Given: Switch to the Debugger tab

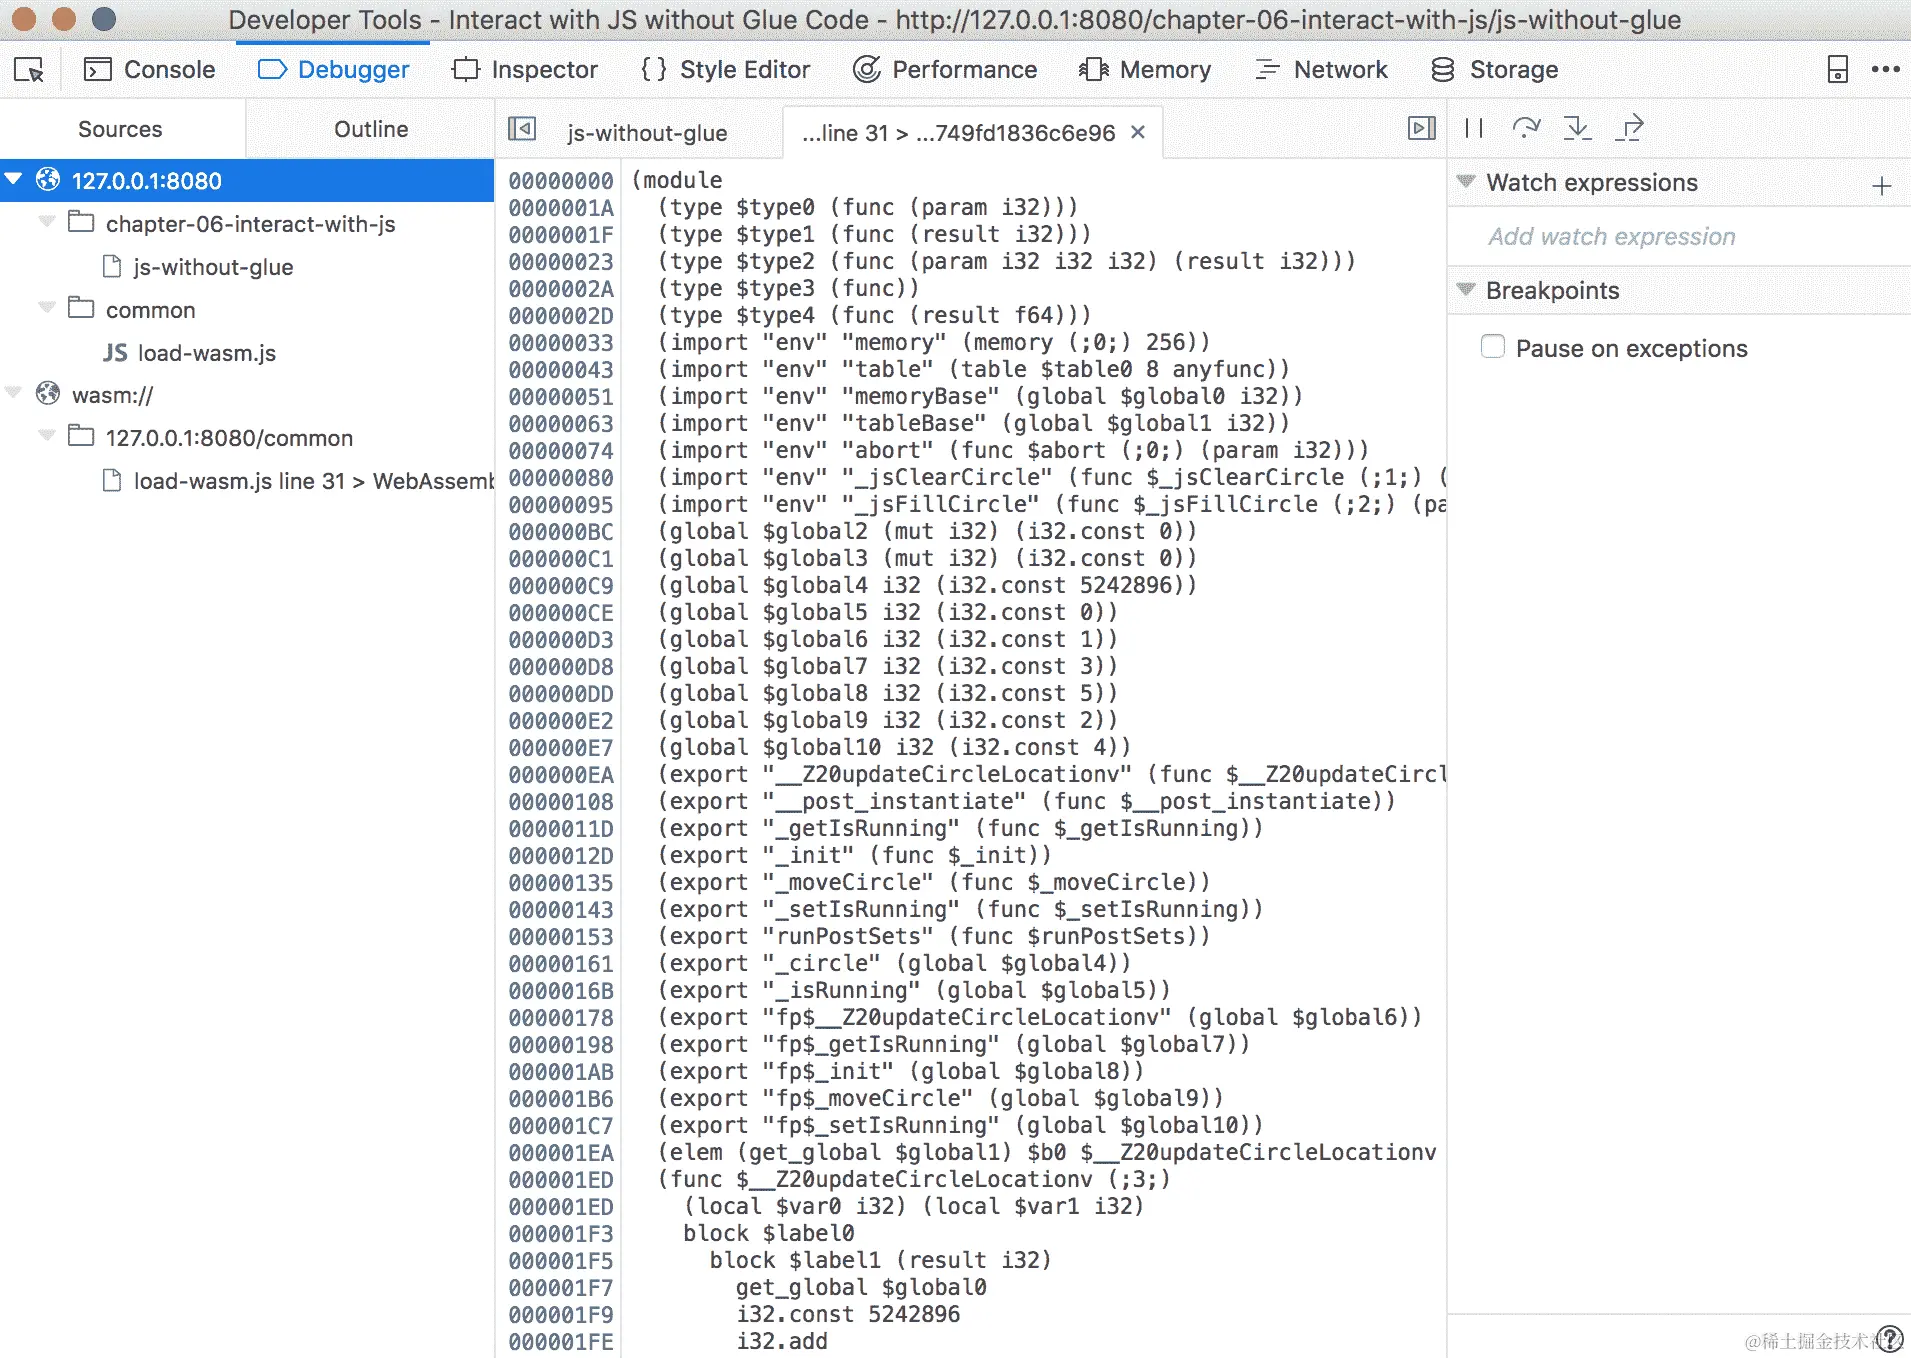Looking at the screenshot, I should pyautogui.click(x=333, y=70).
